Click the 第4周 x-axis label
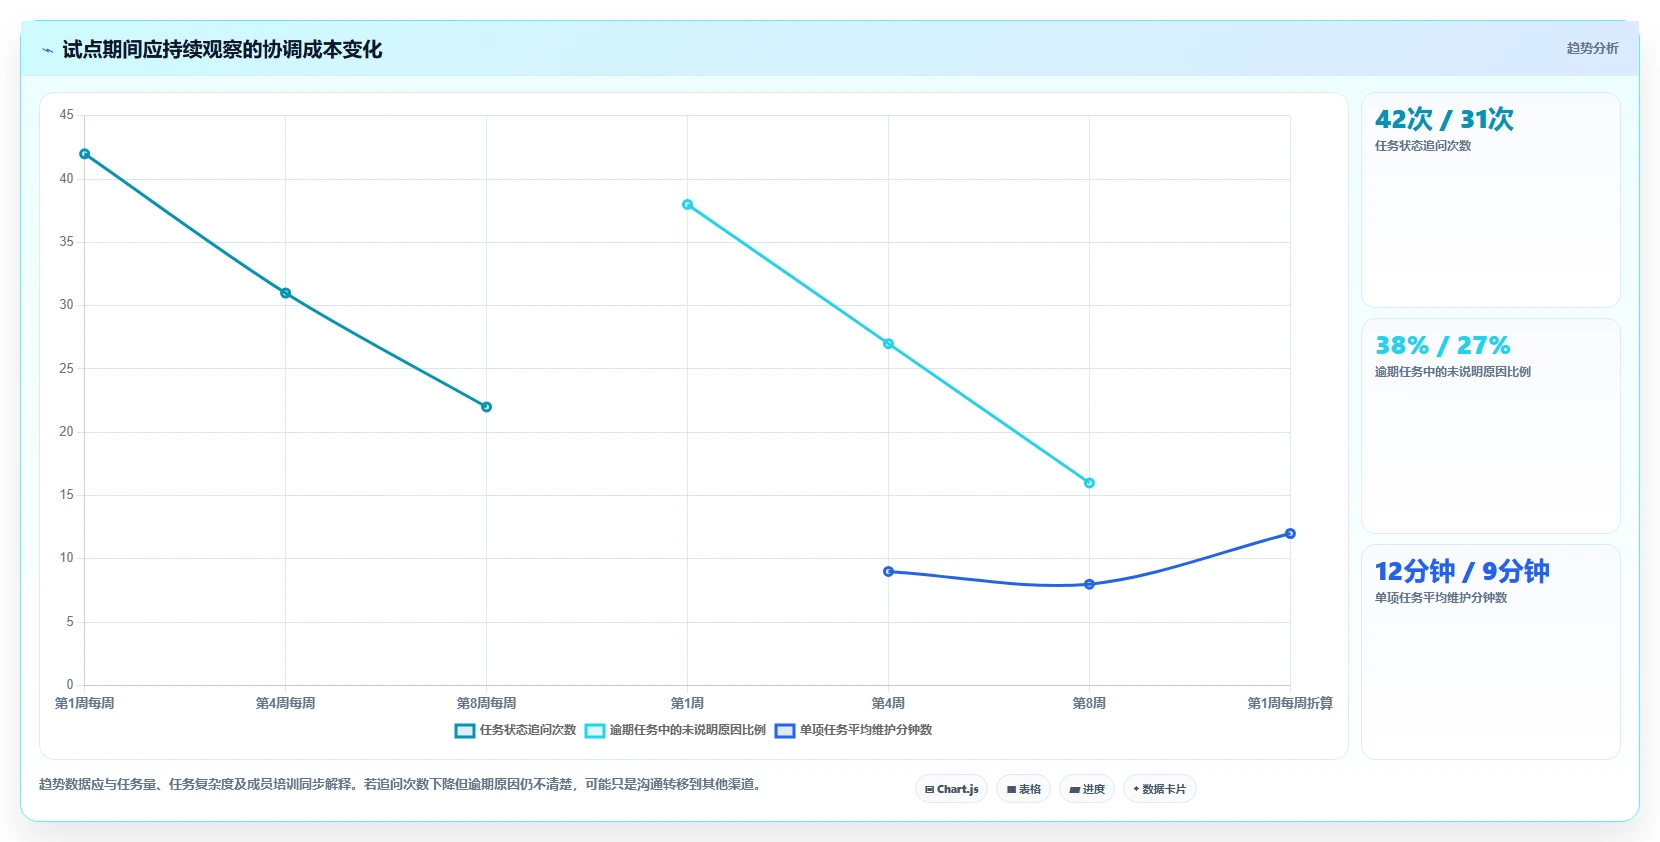 click(889, 703)
